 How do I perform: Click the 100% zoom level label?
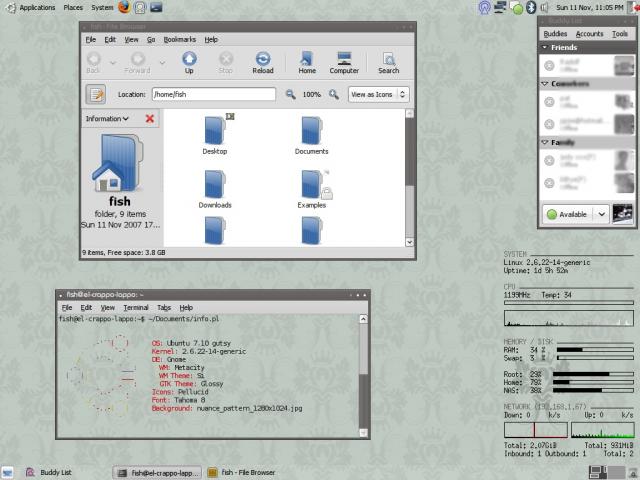(x=311, y=94)
